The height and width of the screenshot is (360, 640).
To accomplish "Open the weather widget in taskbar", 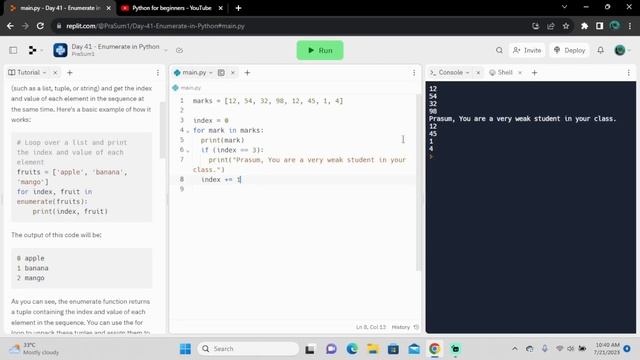I will 34,349.
